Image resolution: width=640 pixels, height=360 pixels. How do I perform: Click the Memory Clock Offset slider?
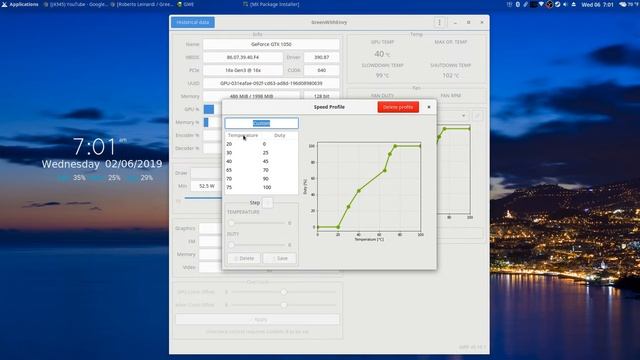(x=284, y=305)
